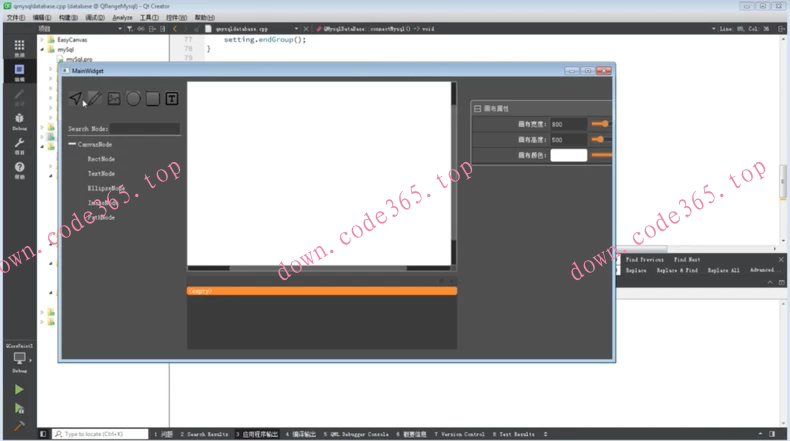Click Replace & Find button
The height and width of the screenshot is (441, 790).
tap(677, 271)
